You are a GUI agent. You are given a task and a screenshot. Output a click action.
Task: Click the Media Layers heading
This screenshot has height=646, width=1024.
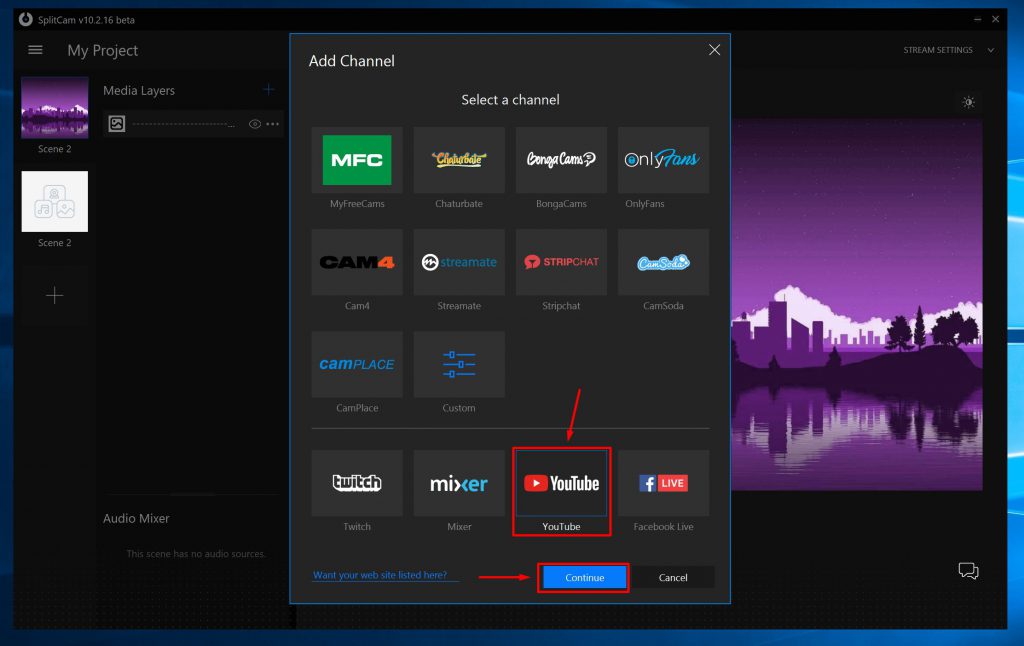[138, 90]
